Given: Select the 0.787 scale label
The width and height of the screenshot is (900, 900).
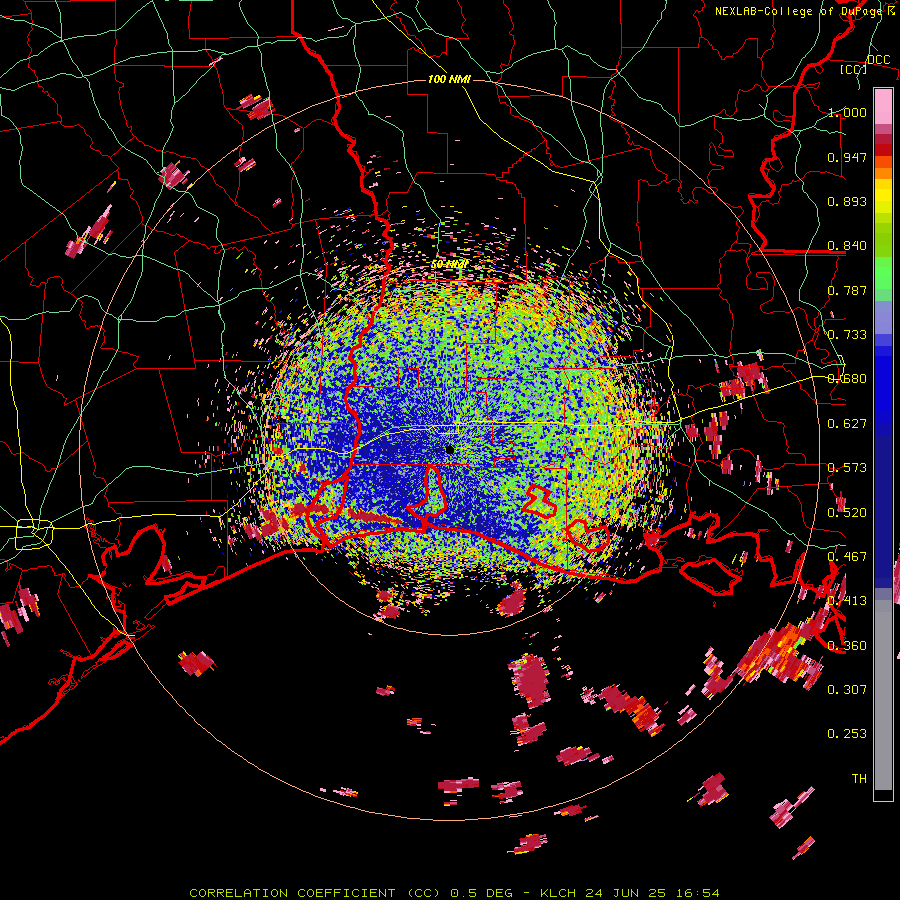Looking at the screenshot, I should 847,290.
